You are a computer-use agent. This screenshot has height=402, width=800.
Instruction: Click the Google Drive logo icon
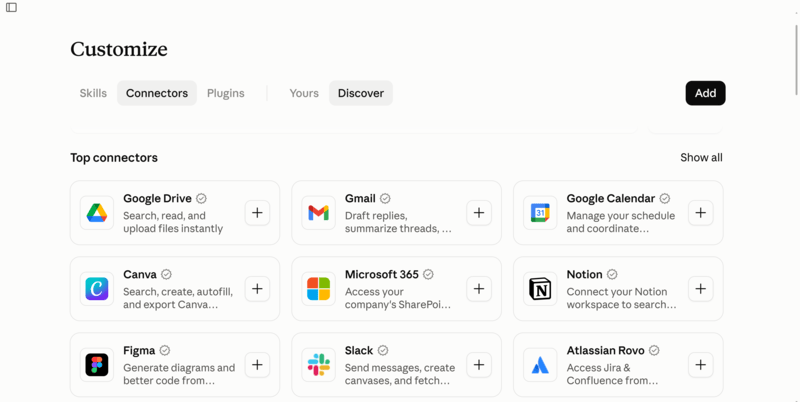coord(97,213)
